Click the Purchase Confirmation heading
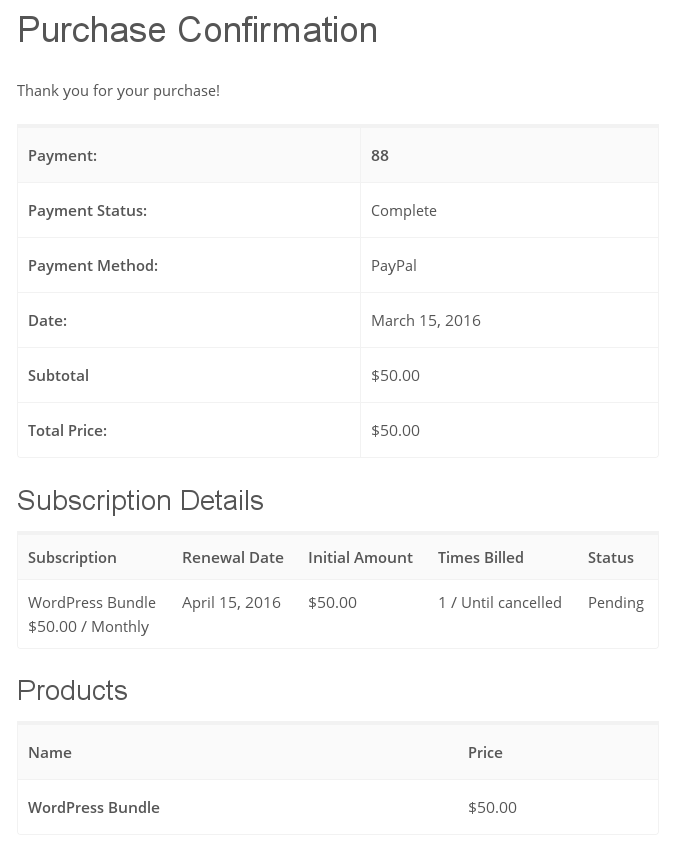The height and width of the screenshot is (844, 673). (x=197, y=30)
